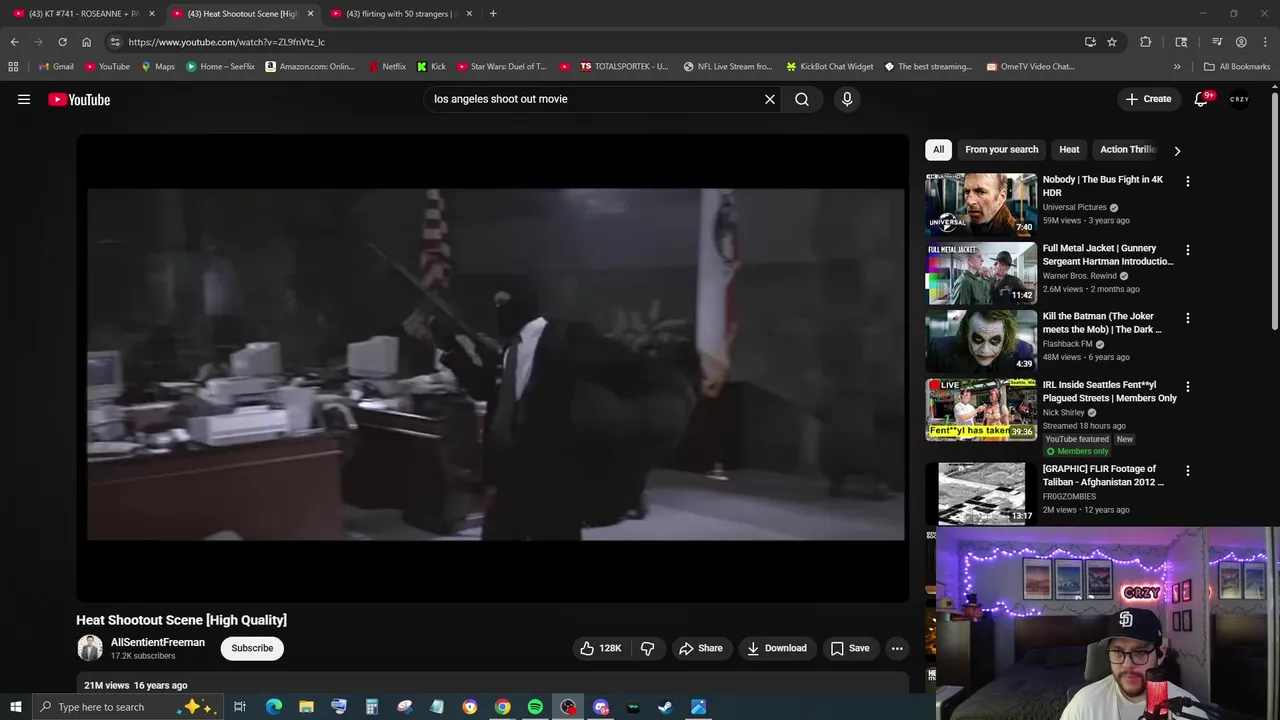
Task: Open Windows Start menu
Action: pos(15,707)
